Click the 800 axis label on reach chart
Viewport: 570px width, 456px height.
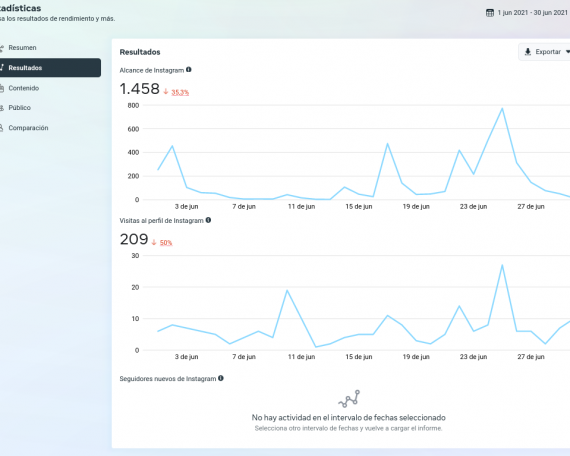click(x=133, y=105)
